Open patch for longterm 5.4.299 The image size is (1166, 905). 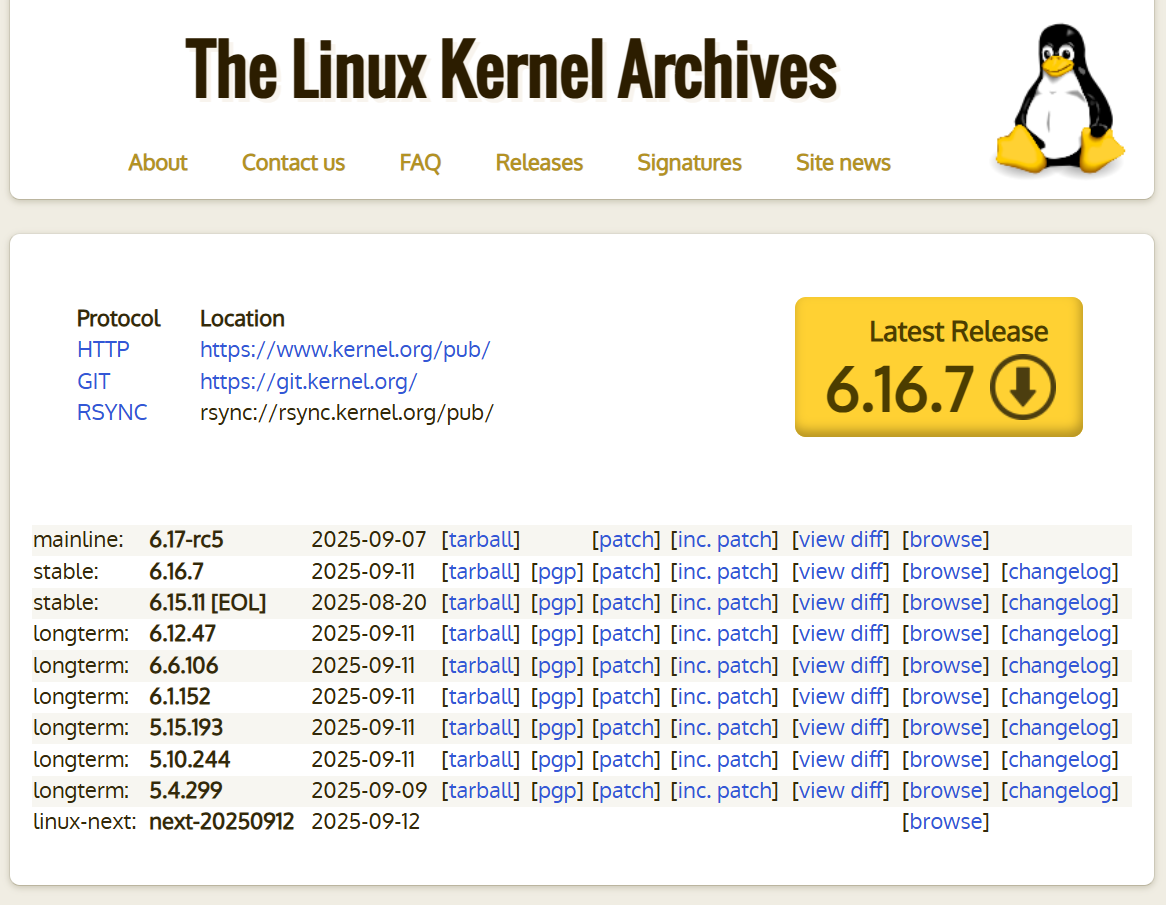tap(626, 791)
